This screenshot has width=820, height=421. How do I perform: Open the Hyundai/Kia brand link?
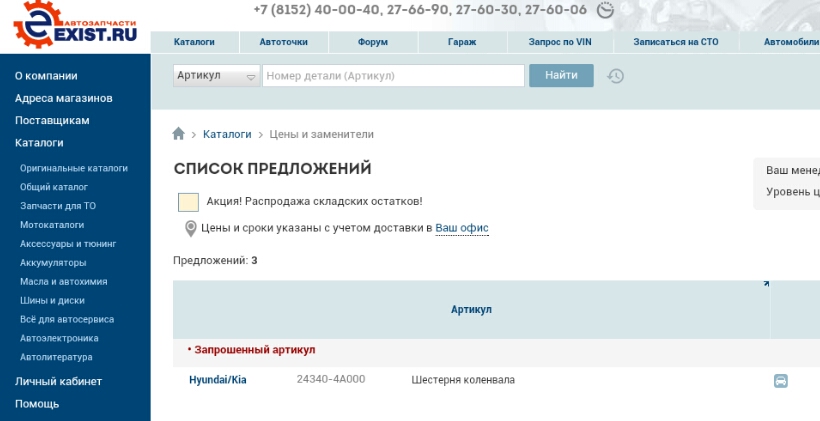point(217,380)
